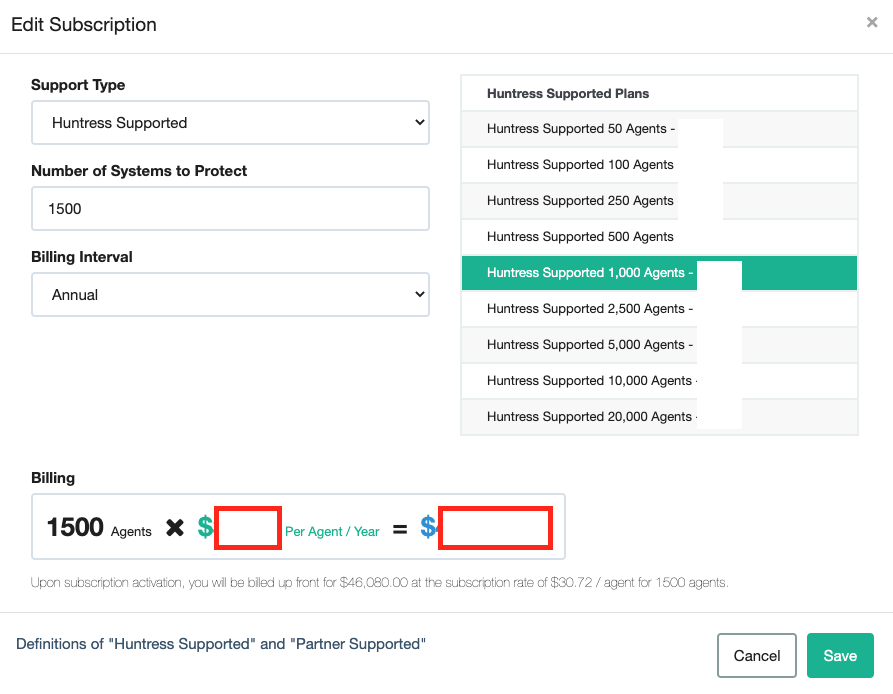This screenshot has height=694, width=893.
Task: Select the Huntress Supported 1,000 Agents plan
Action: tap(659, 273)
